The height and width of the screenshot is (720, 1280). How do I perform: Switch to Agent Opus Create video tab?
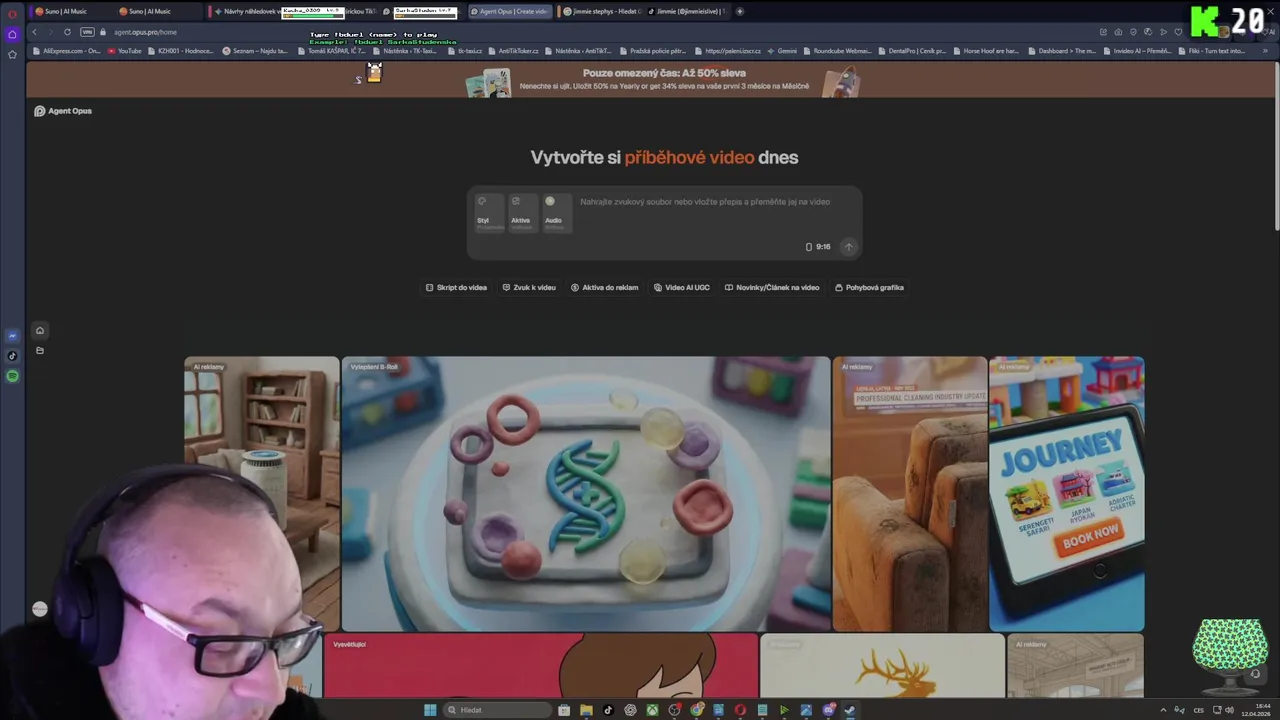pos(512,11)
